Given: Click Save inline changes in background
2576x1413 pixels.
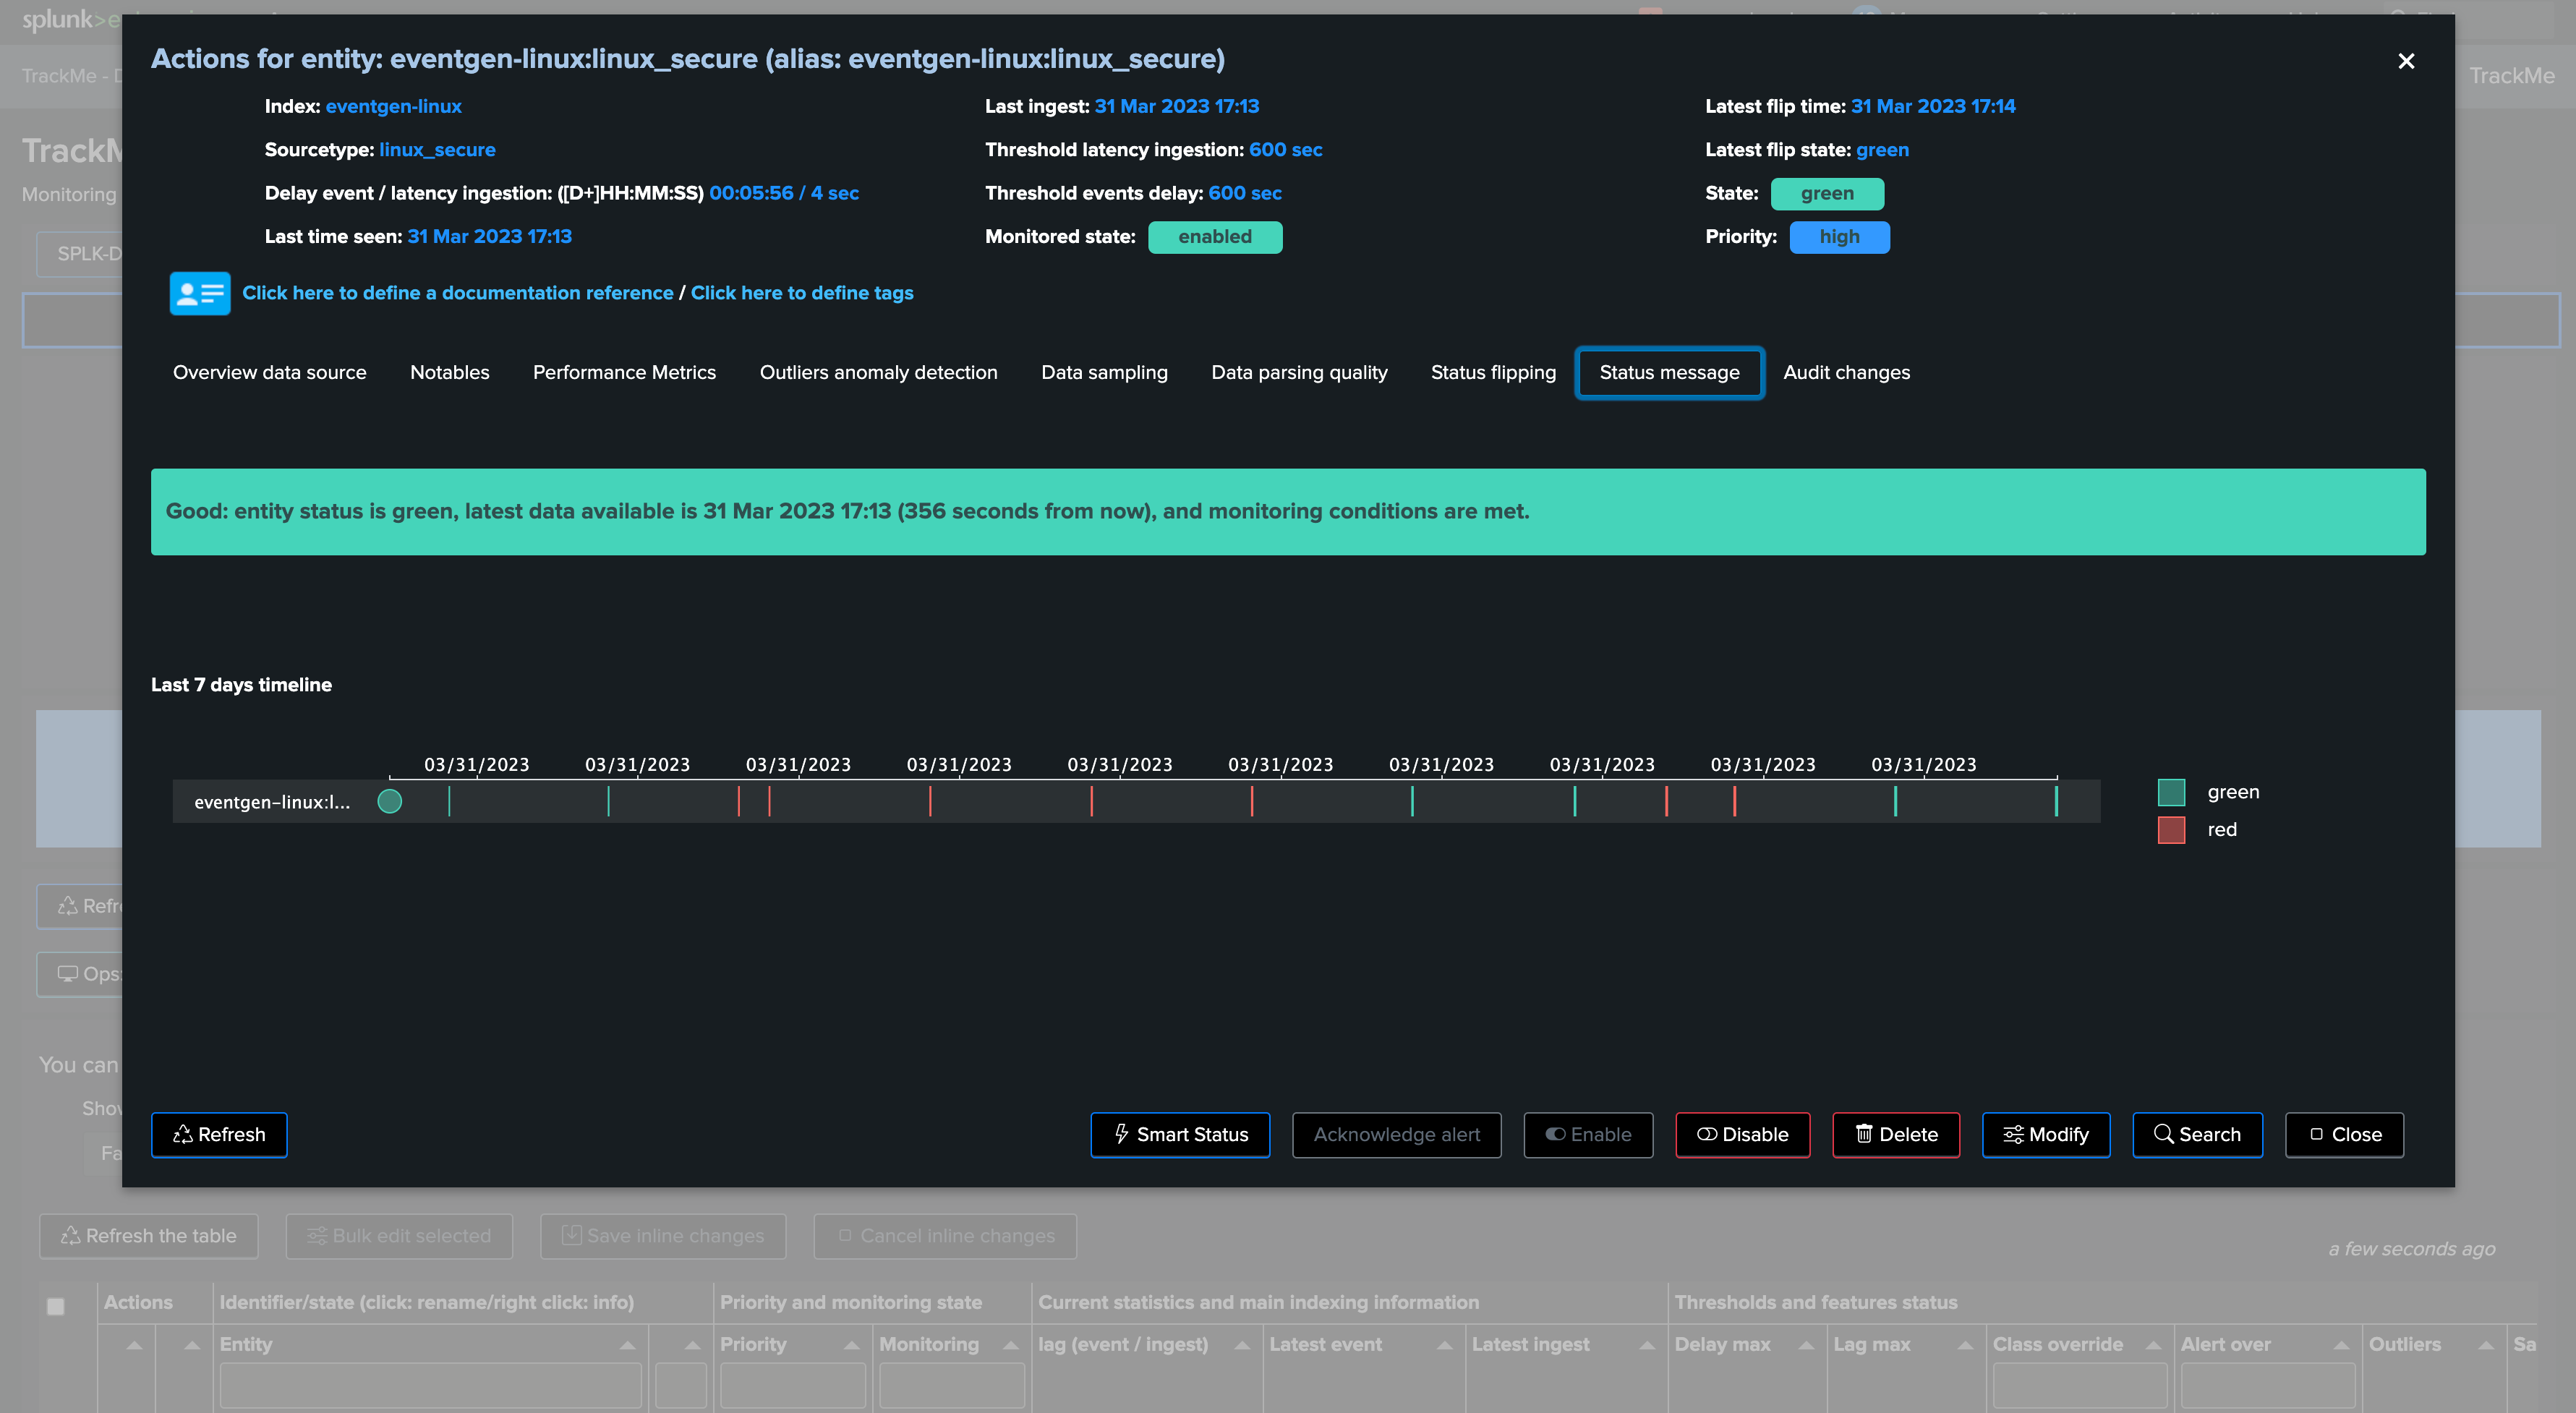Looking at the screenshot, I should pos(663,1236).
